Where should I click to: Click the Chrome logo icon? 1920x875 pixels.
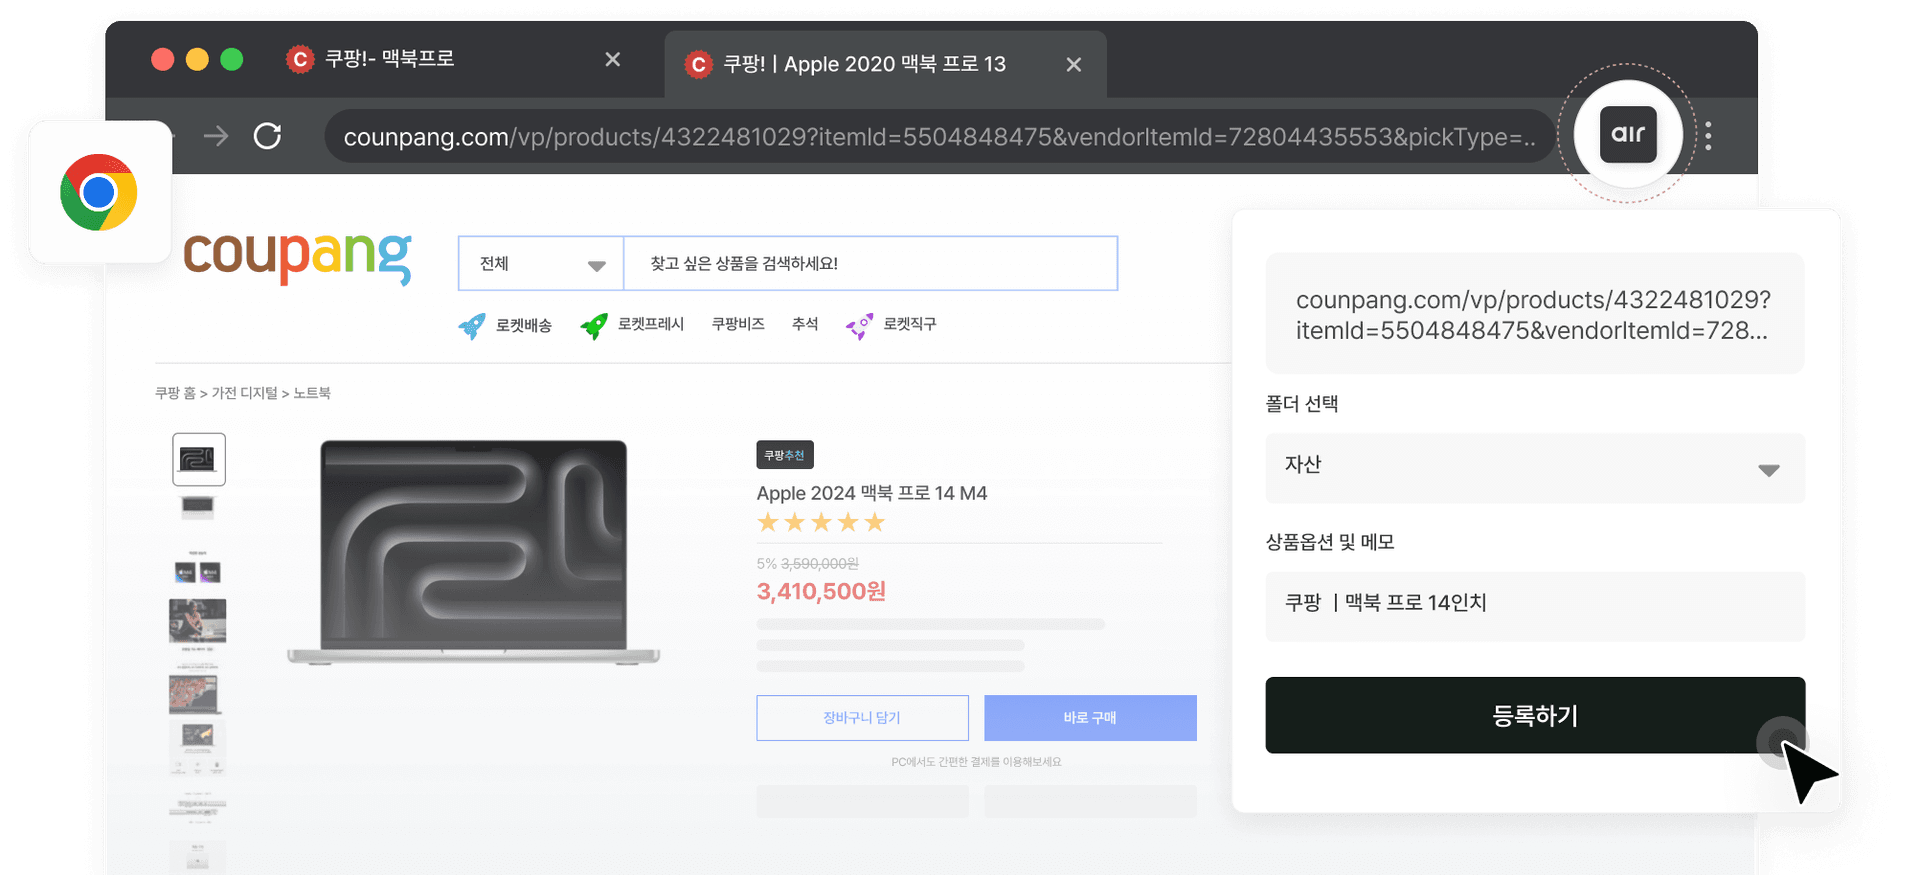pyautogui.click(x=99, y=192)
